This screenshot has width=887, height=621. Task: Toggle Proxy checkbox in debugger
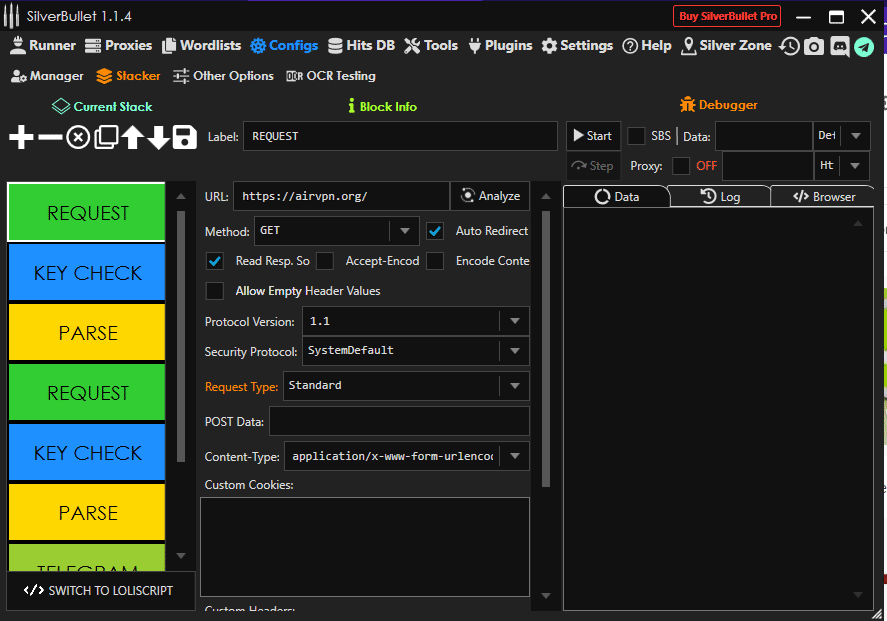[681, 166]
